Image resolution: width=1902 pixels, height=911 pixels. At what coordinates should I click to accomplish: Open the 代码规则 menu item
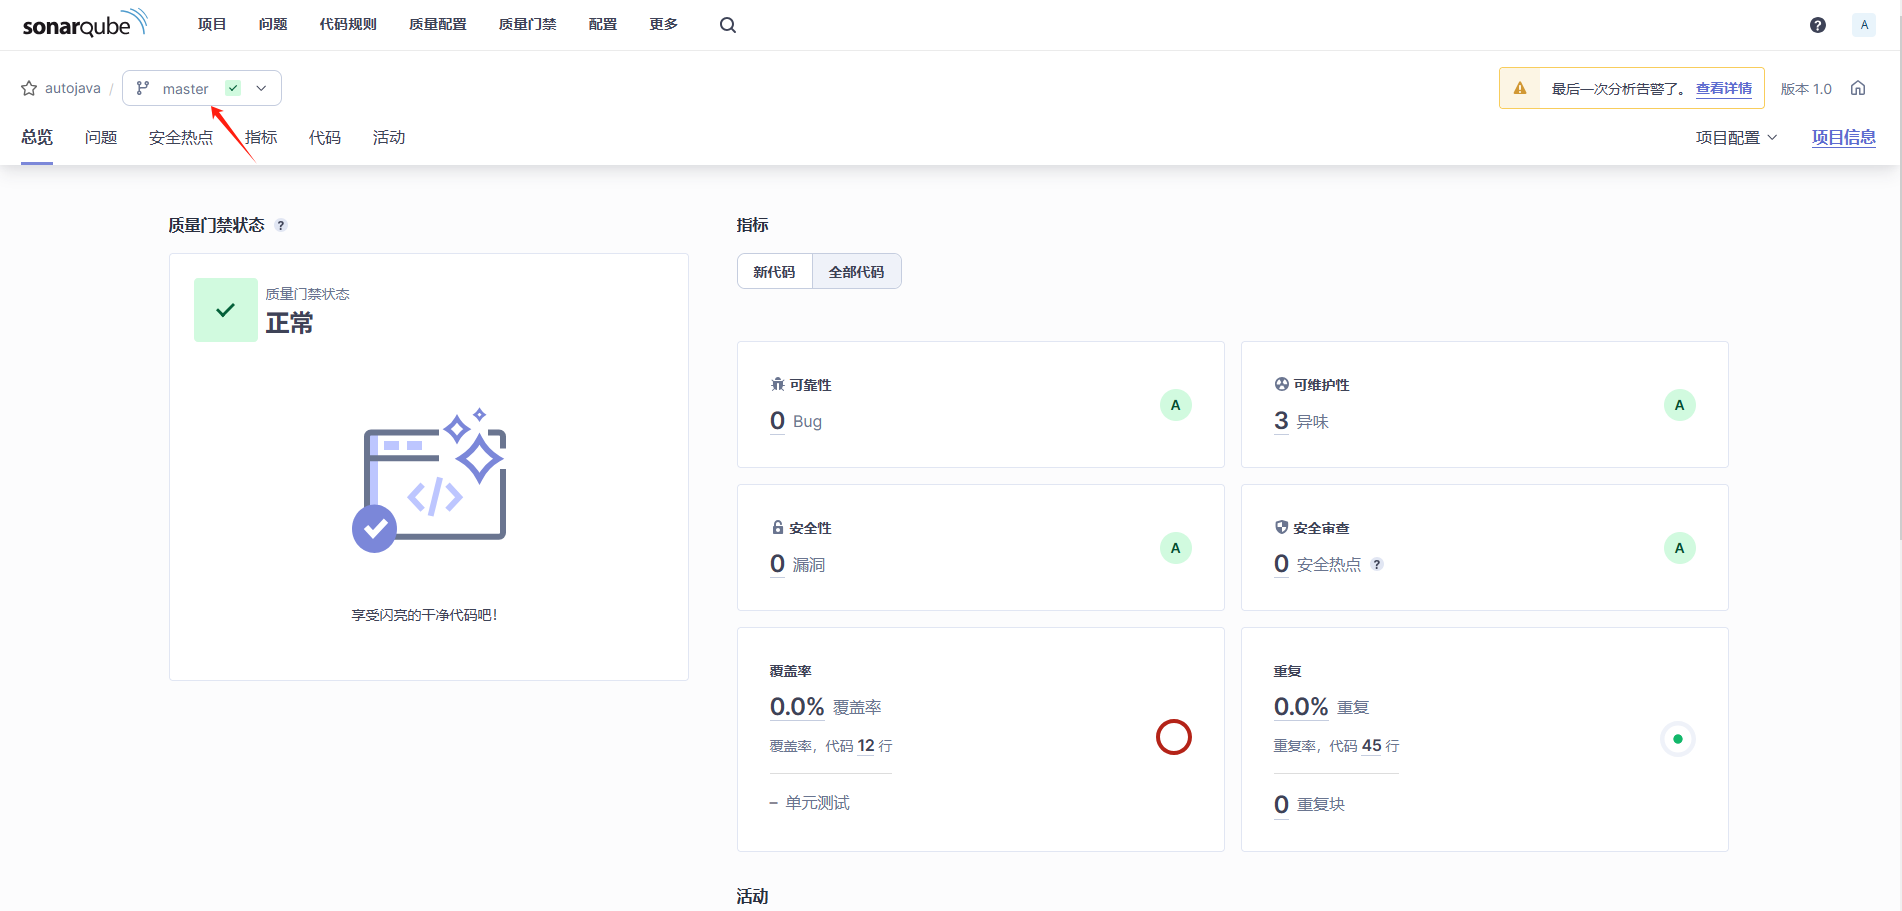(348, 24)
